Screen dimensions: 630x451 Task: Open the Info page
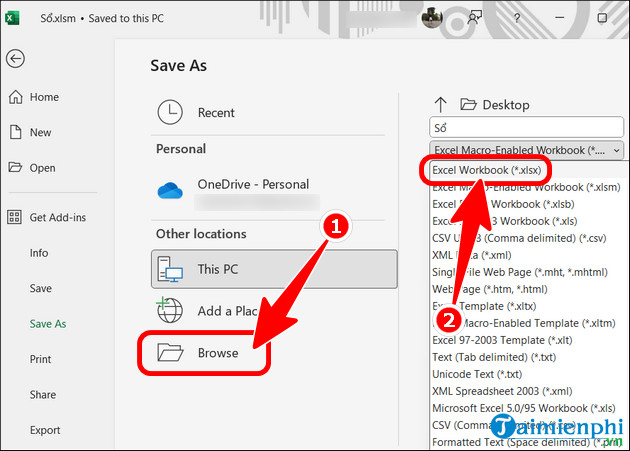click(x=39, y=253)
